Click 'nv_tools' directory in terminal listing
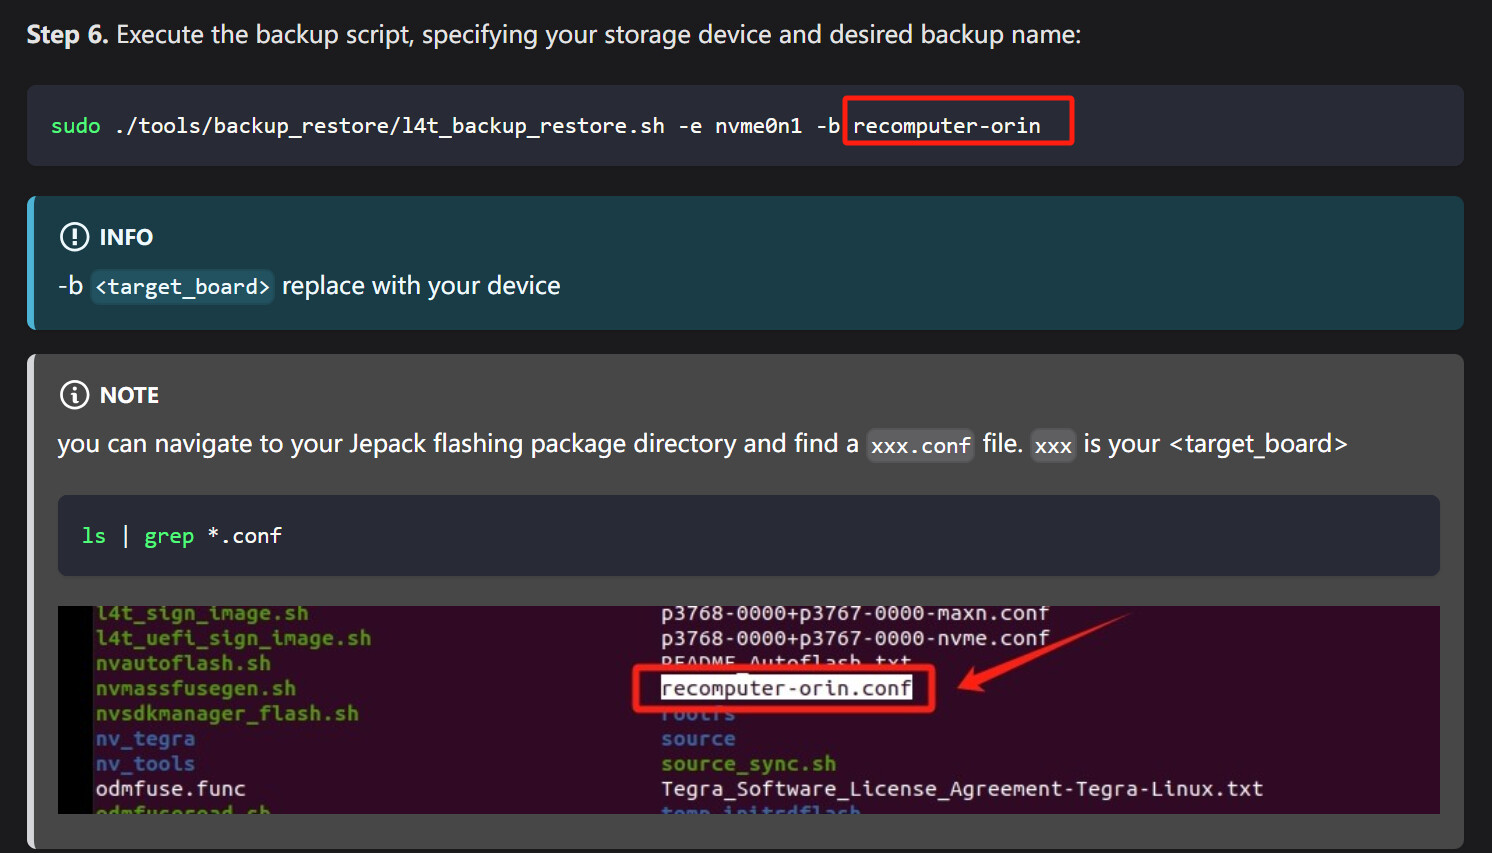The height and width of the screenshot is (853, 1492). [x=145, y=764]
